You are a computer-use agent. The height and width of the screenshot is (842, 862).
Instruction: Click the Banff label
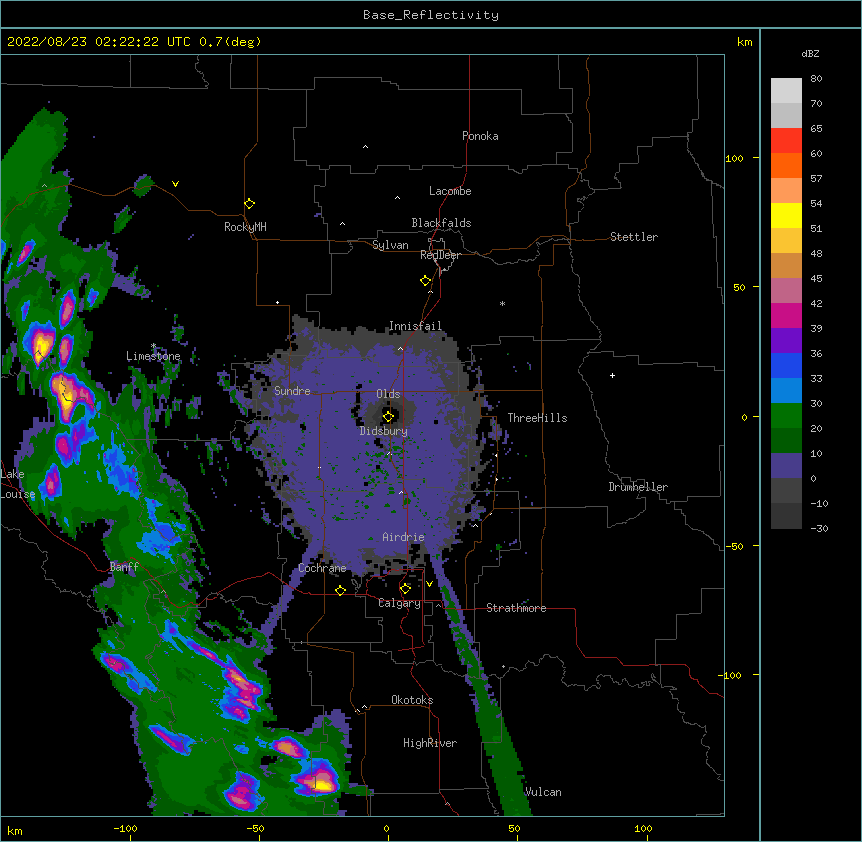coord(124,567)
